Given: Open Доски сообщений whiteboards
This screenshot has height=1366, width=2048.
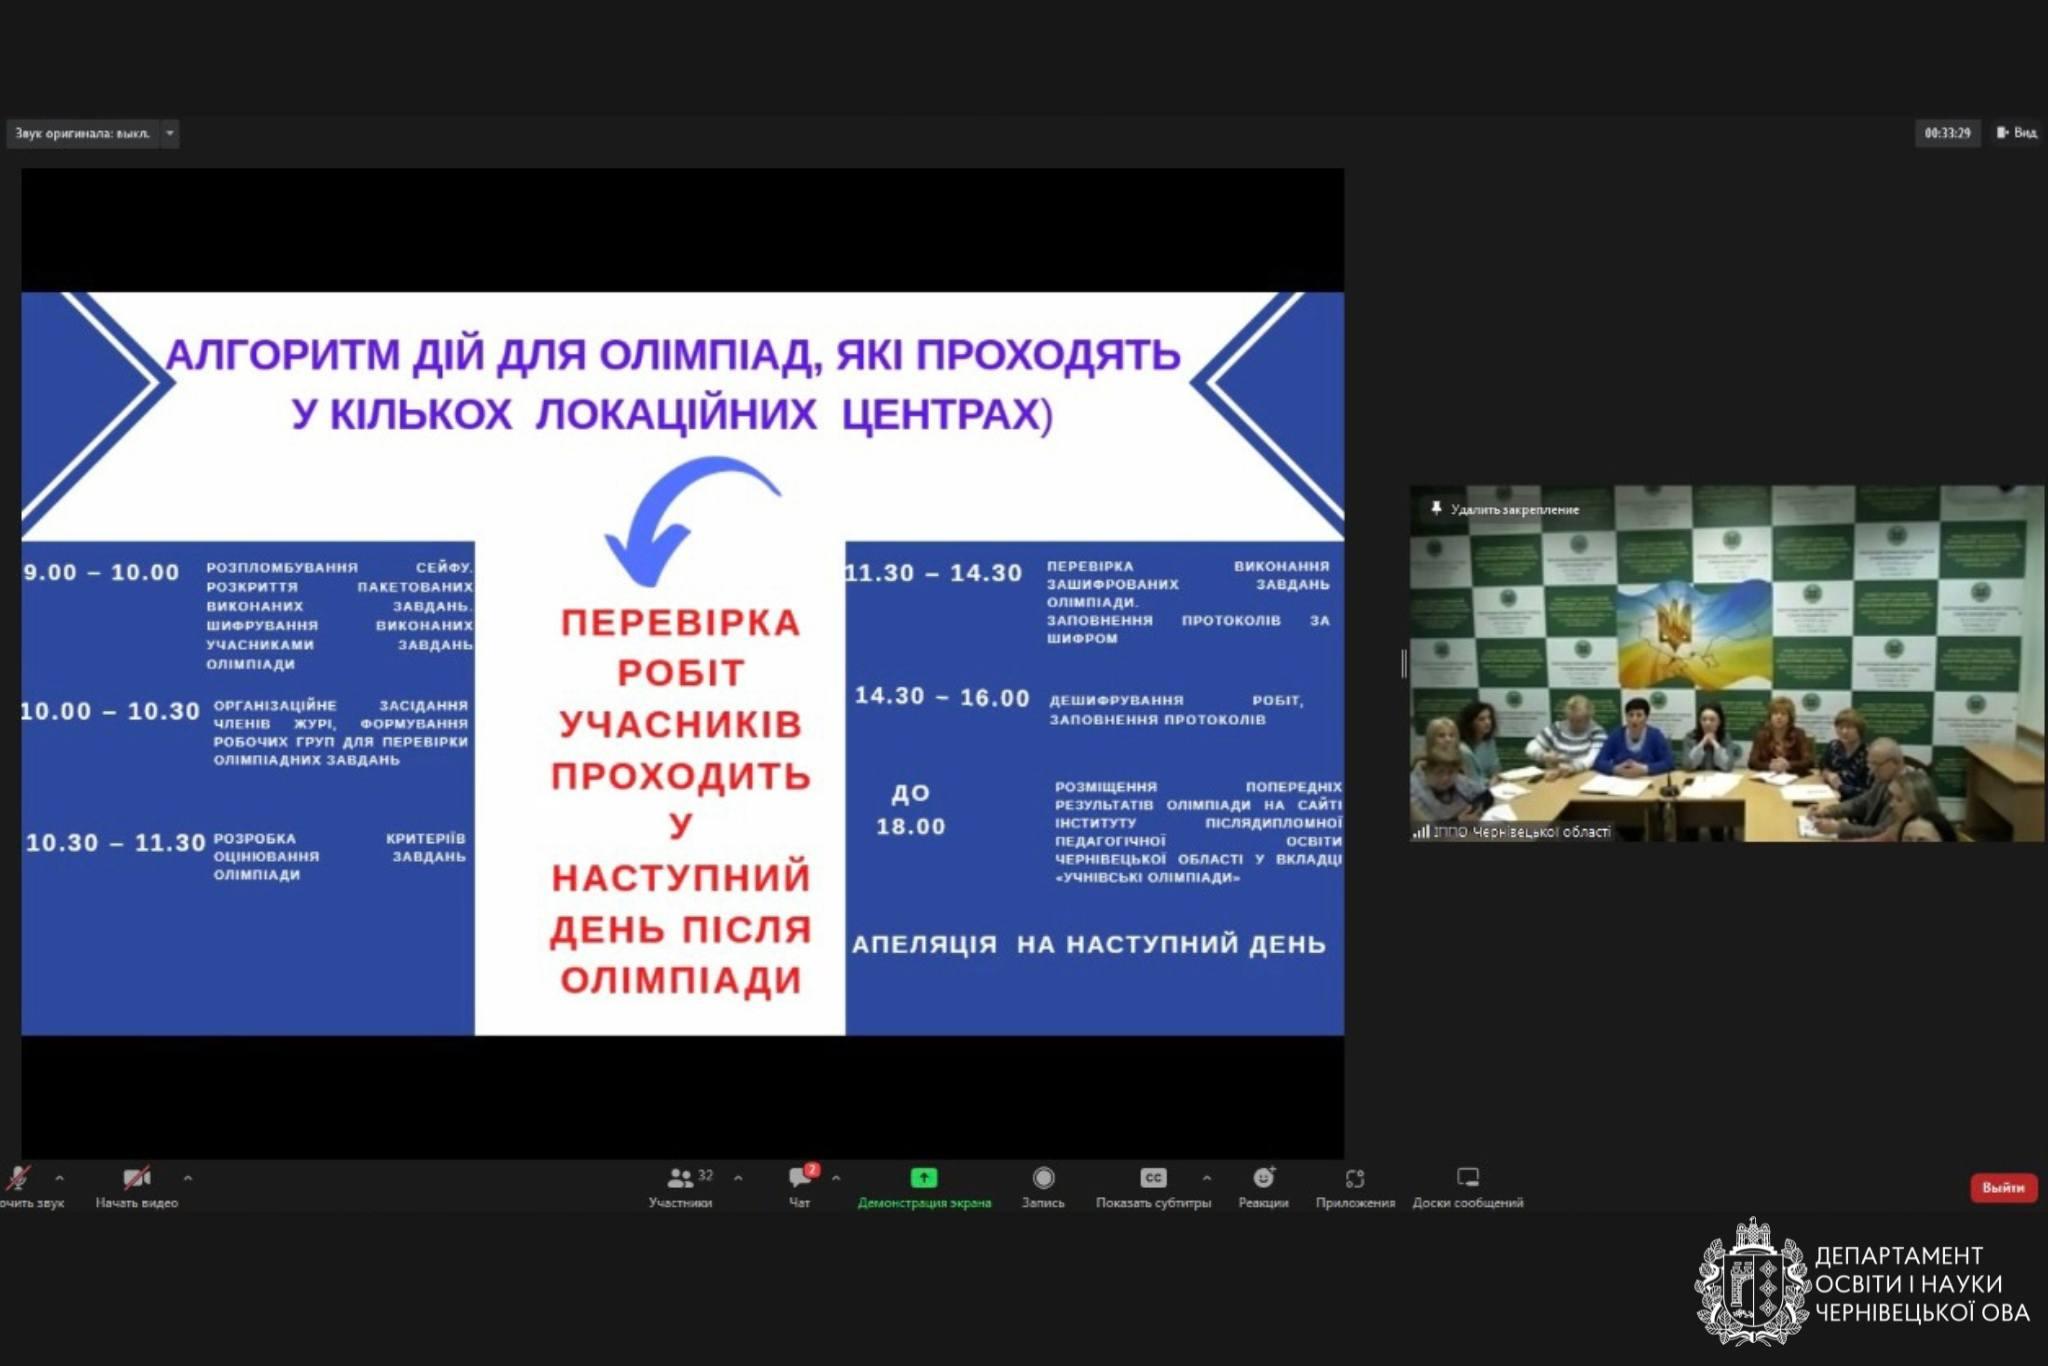Looking at the screenshot, I should click(1467, 1179).
